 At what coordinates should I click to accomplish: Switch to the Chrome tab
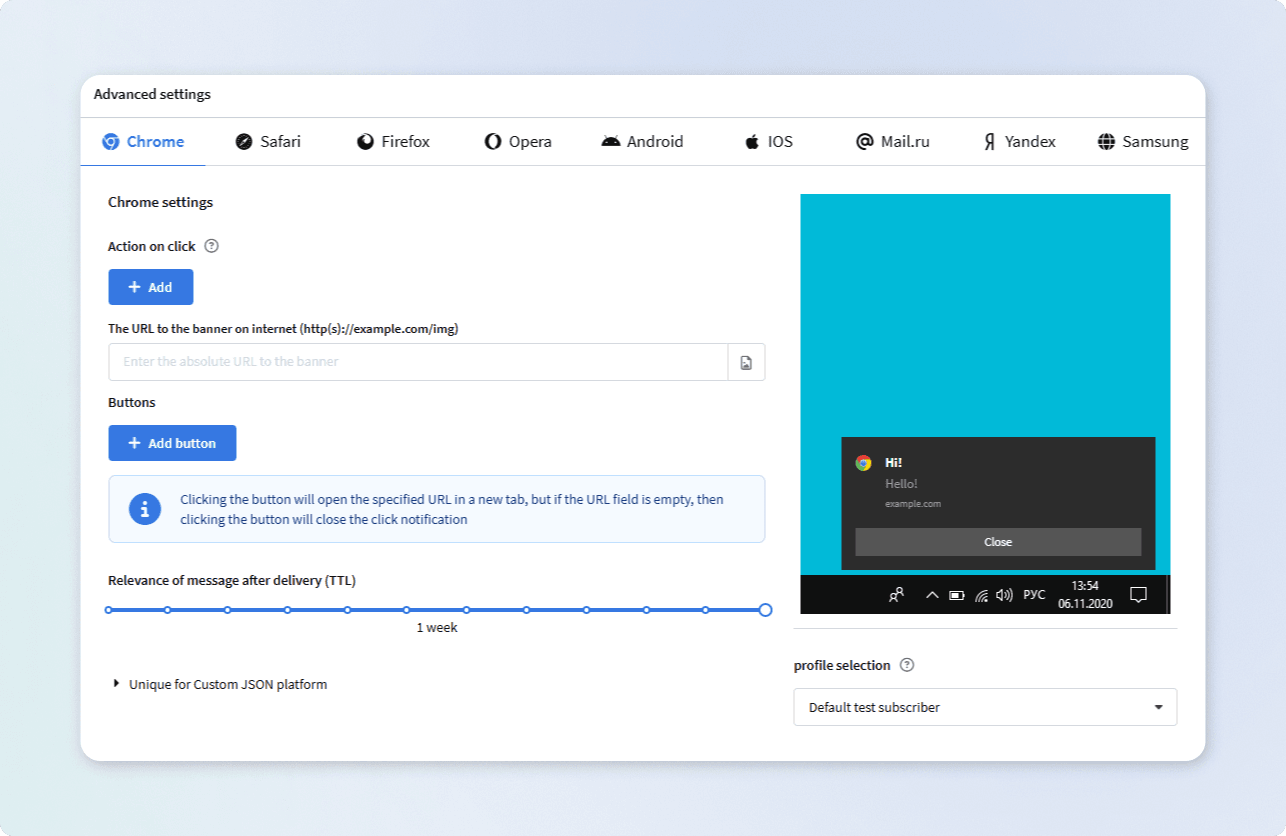[143, 142]
